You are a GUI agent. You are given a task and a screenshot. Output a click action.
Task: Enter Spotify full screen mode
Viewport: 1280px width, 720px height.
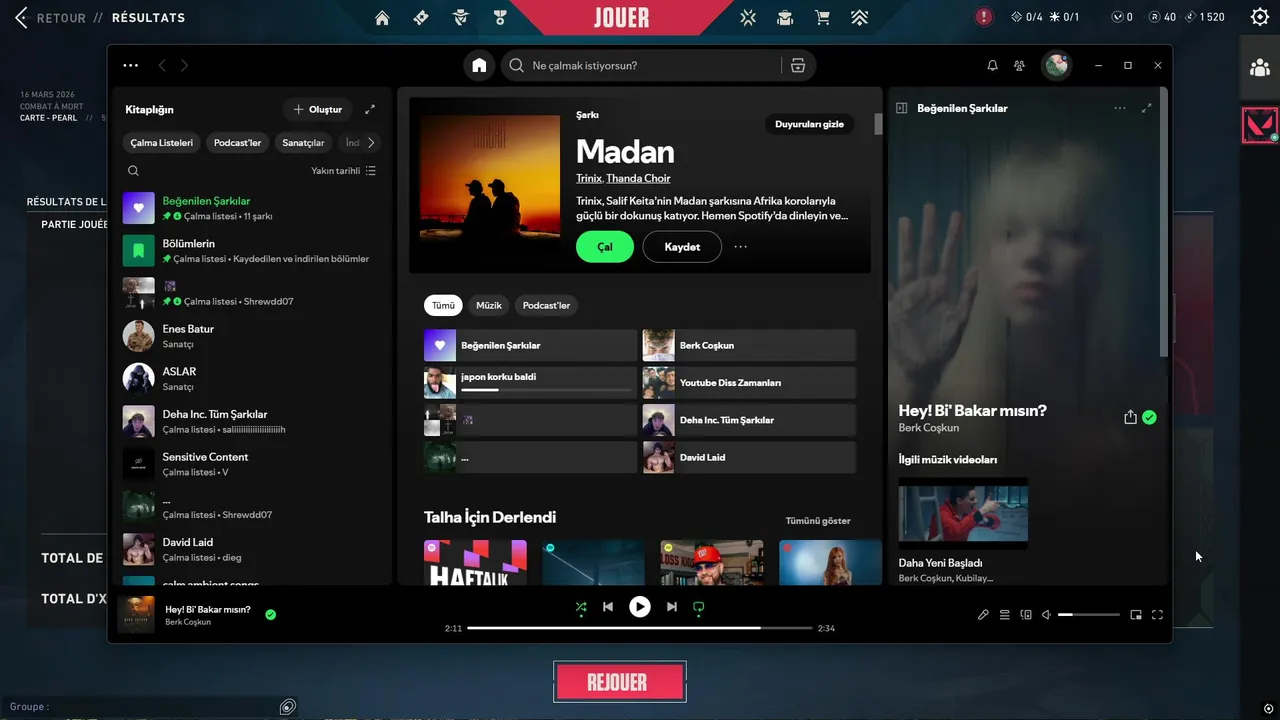[x=1158, y=615]
